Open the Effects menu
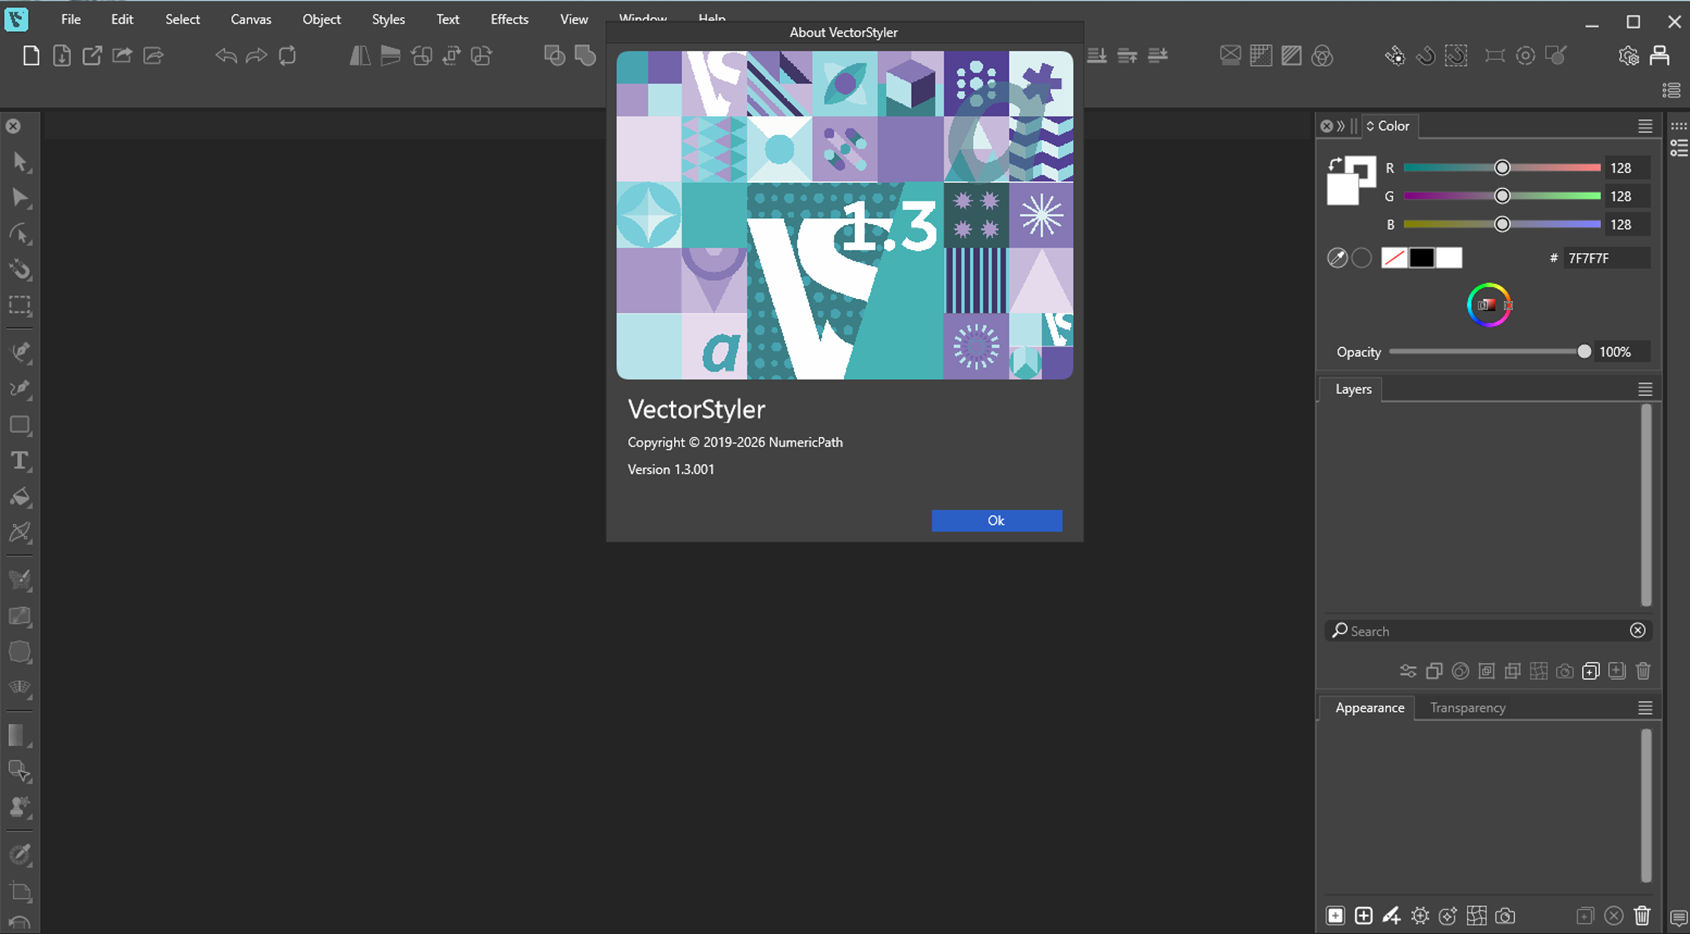 pos(509,18)
